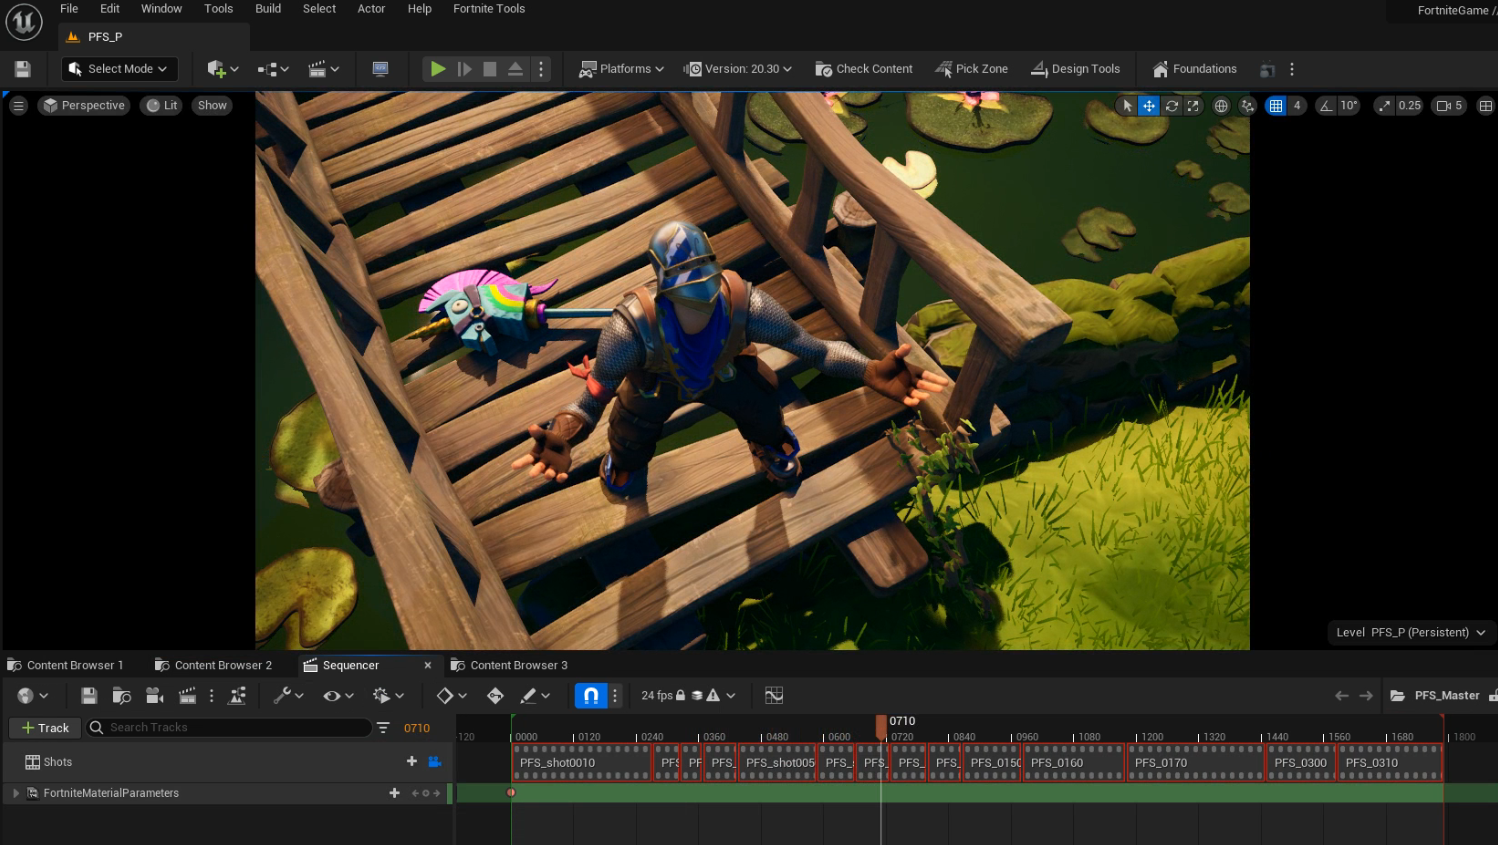
Task: Save the current level with the save icon
Action: (22, 68)
